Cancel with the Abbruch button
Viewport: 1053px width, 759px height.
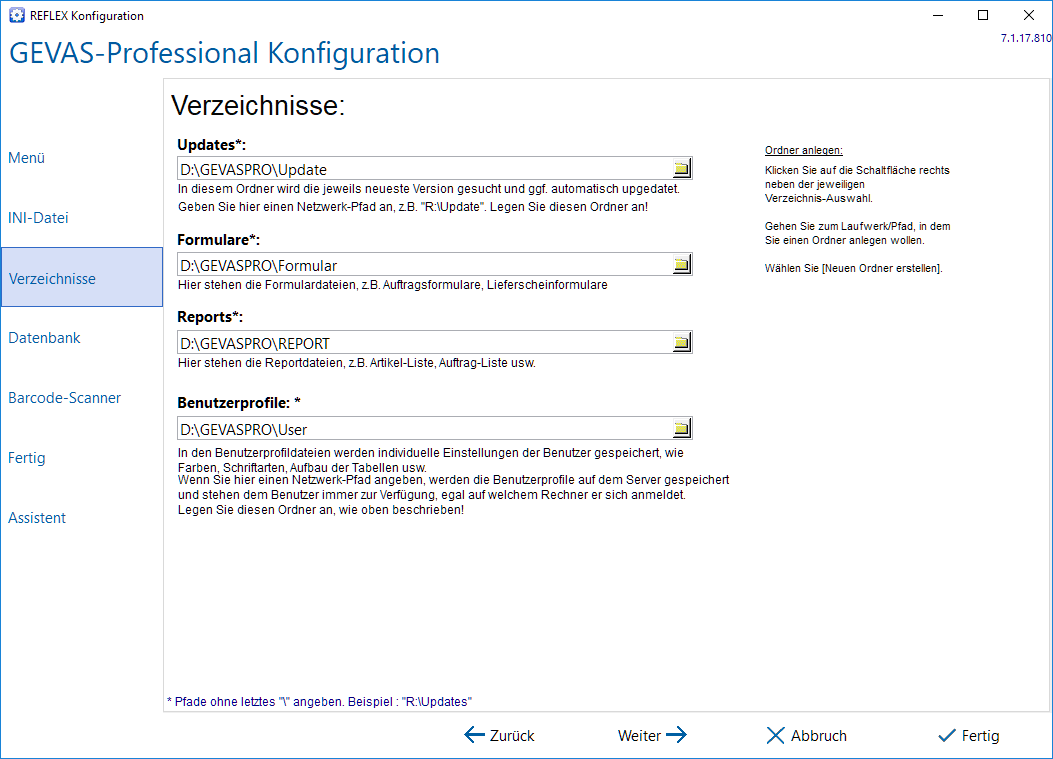(x=807, y=735)
